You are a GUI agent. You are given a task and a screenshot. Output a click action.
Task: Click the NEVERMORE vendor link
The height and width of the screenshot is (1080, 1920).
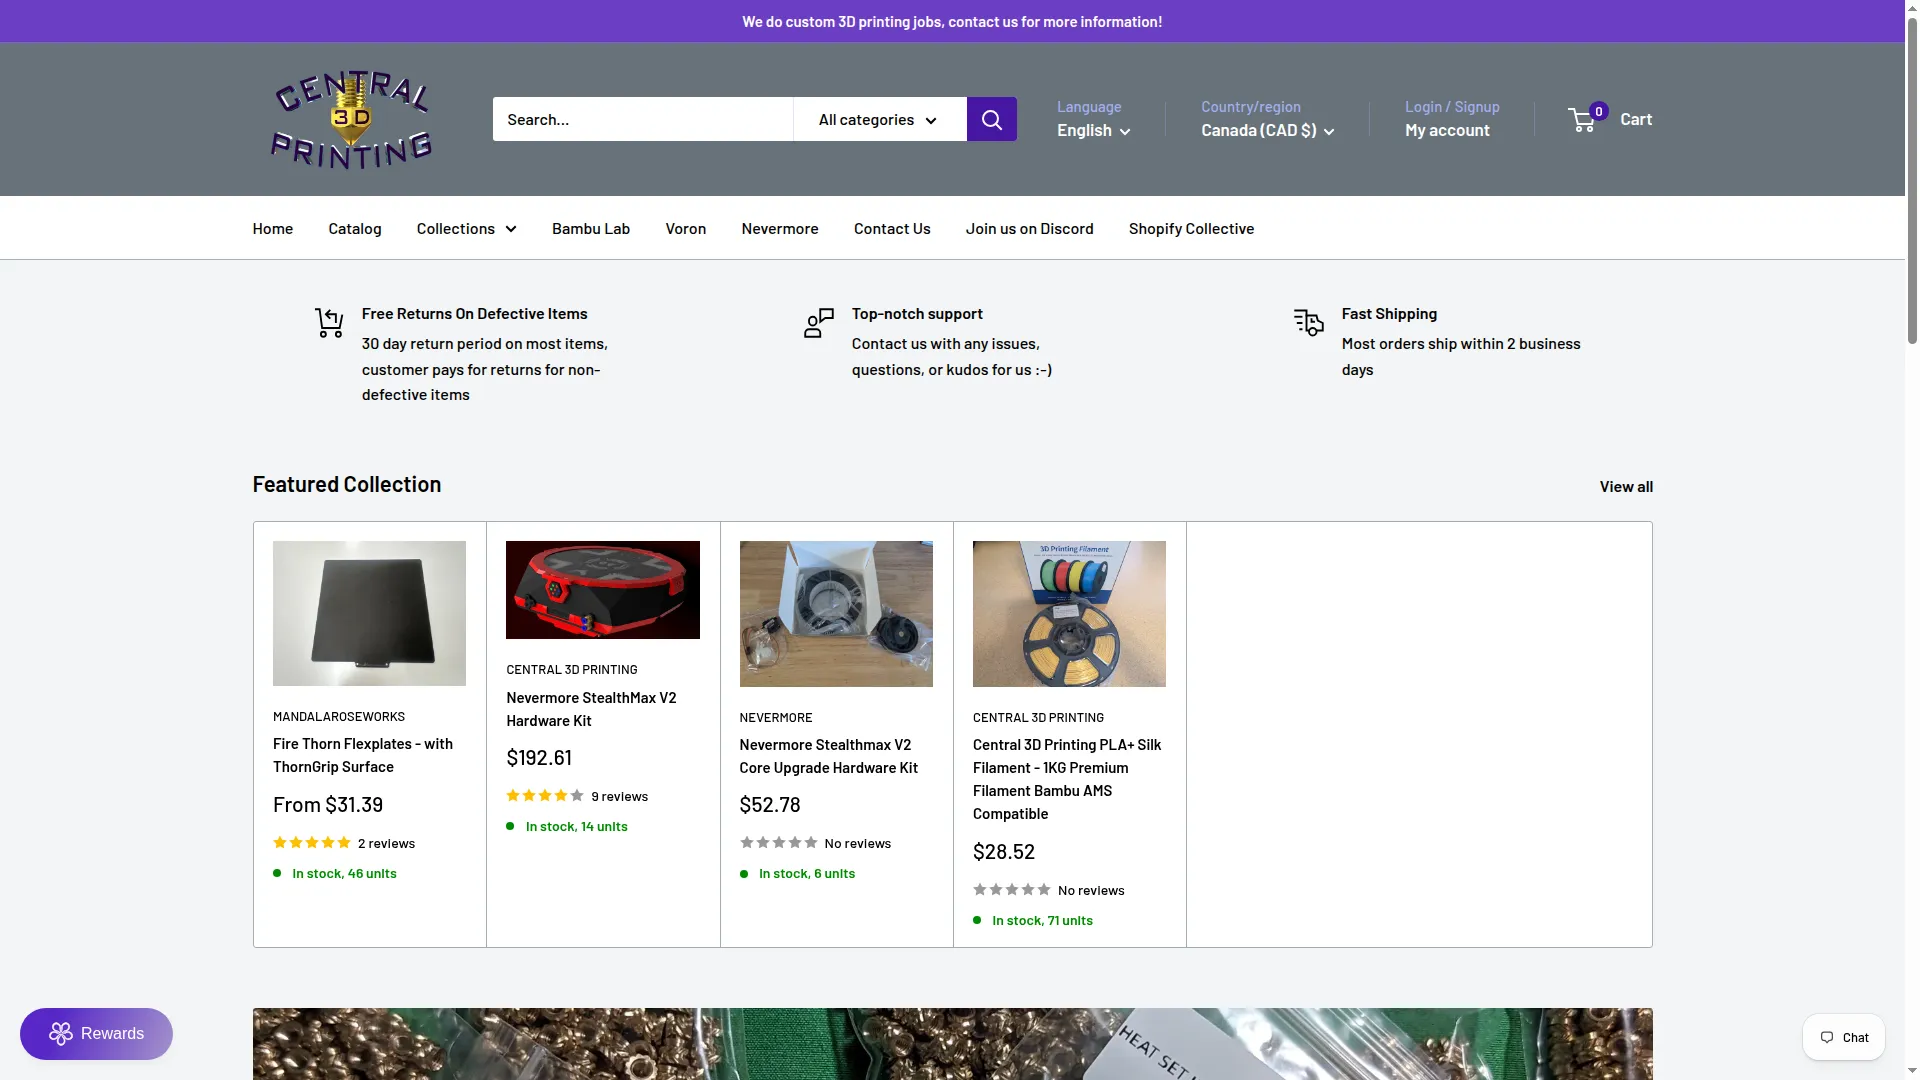[776, 717]
